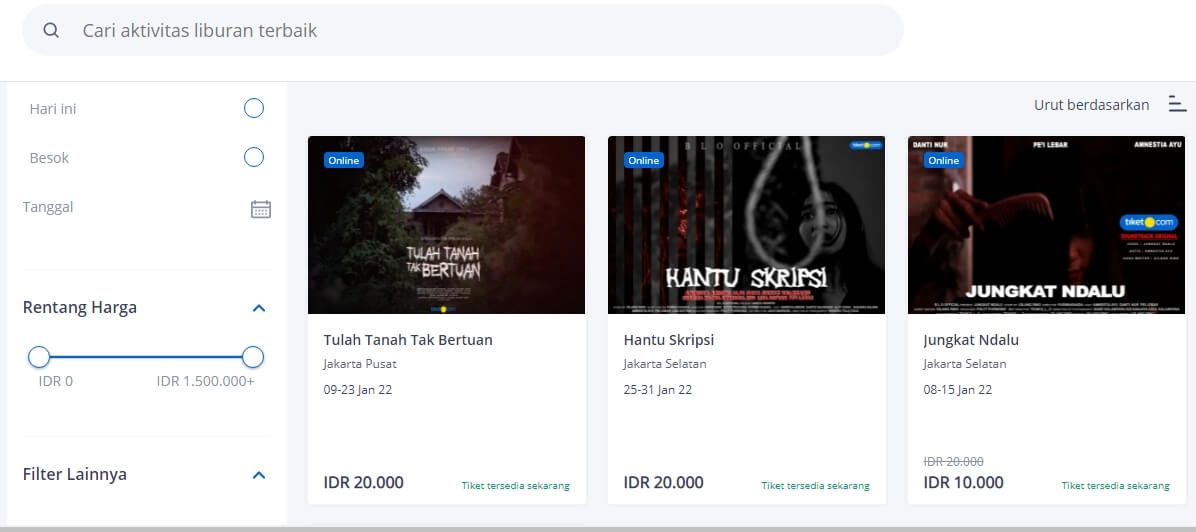The image size is (1196, 532).
Task: Click the Filter Lainnya heading
Action: click(x=75, y=474)
